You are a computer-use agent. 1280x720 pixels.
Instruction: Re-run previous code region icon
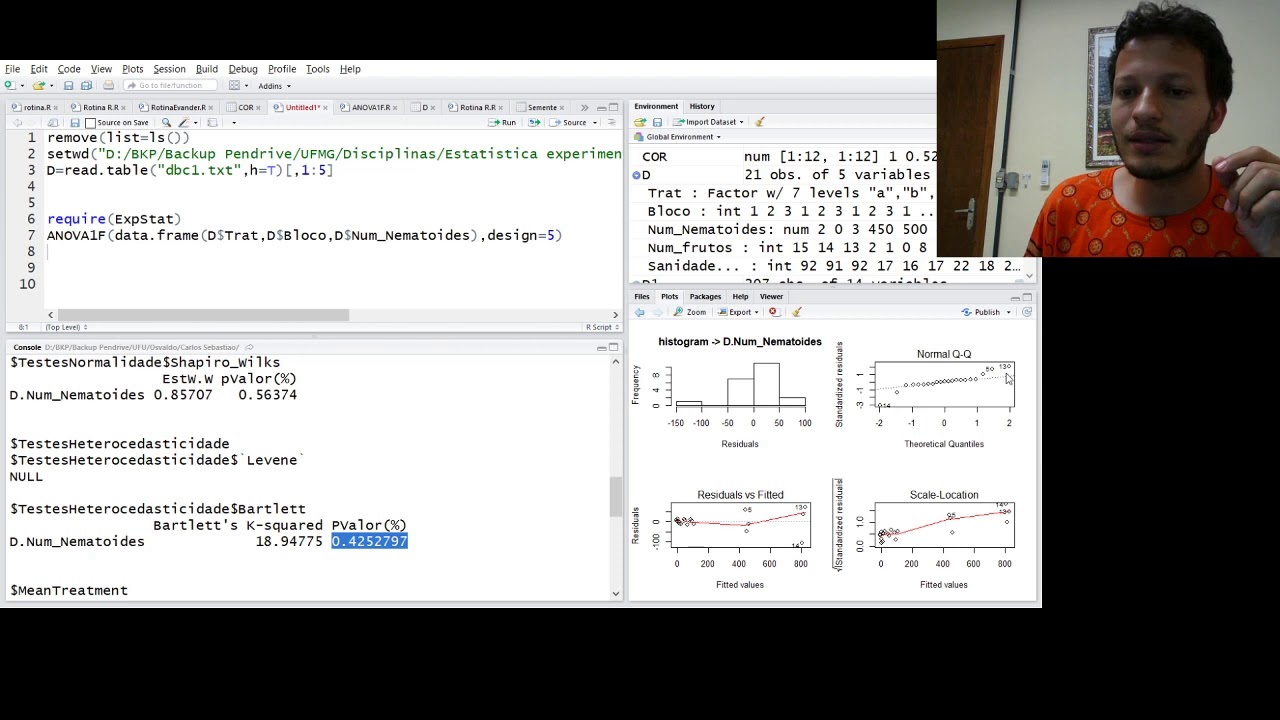(534, 122)
